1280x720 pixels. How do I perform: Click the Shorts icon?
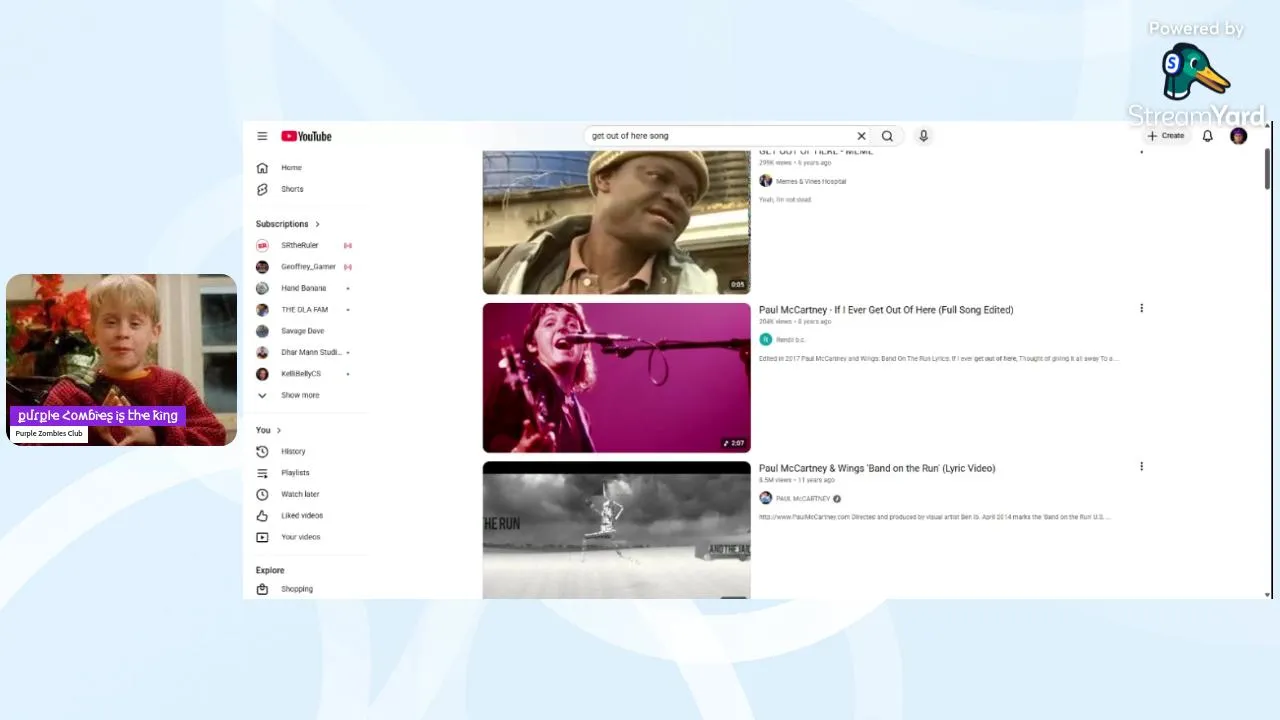(262, 189)
